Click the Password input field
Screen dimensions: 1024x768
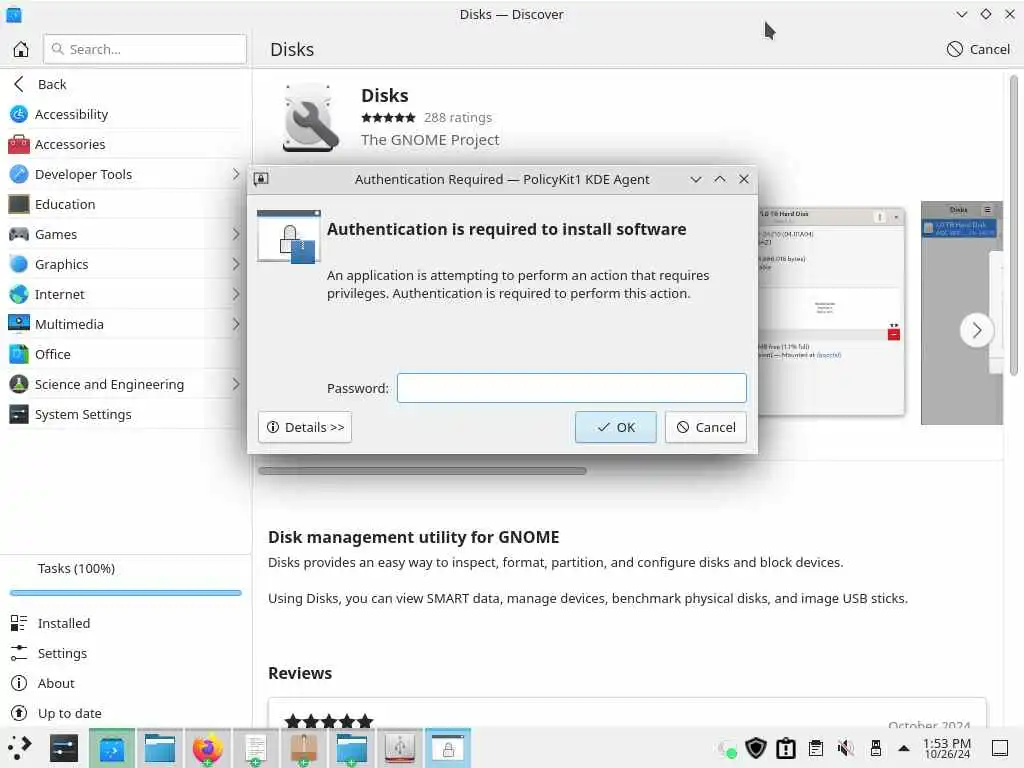point(571,388)
